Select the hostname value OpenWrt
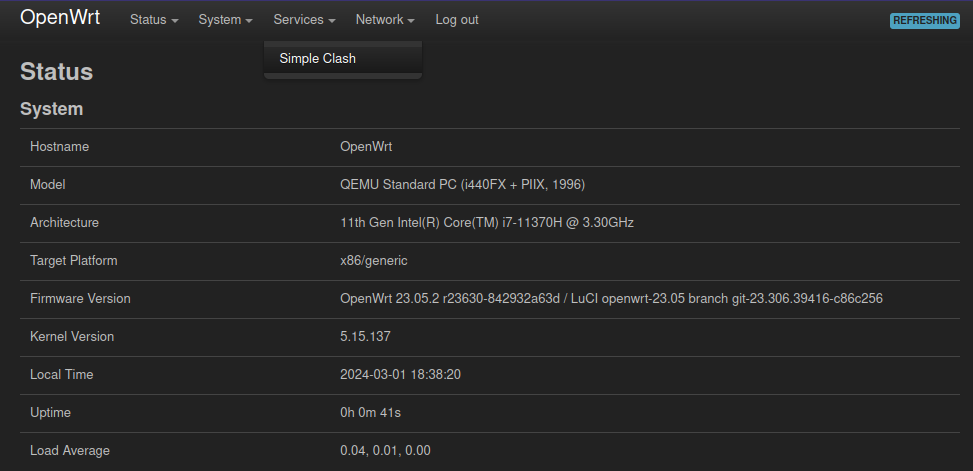The image size is (973, 471). 366,147
